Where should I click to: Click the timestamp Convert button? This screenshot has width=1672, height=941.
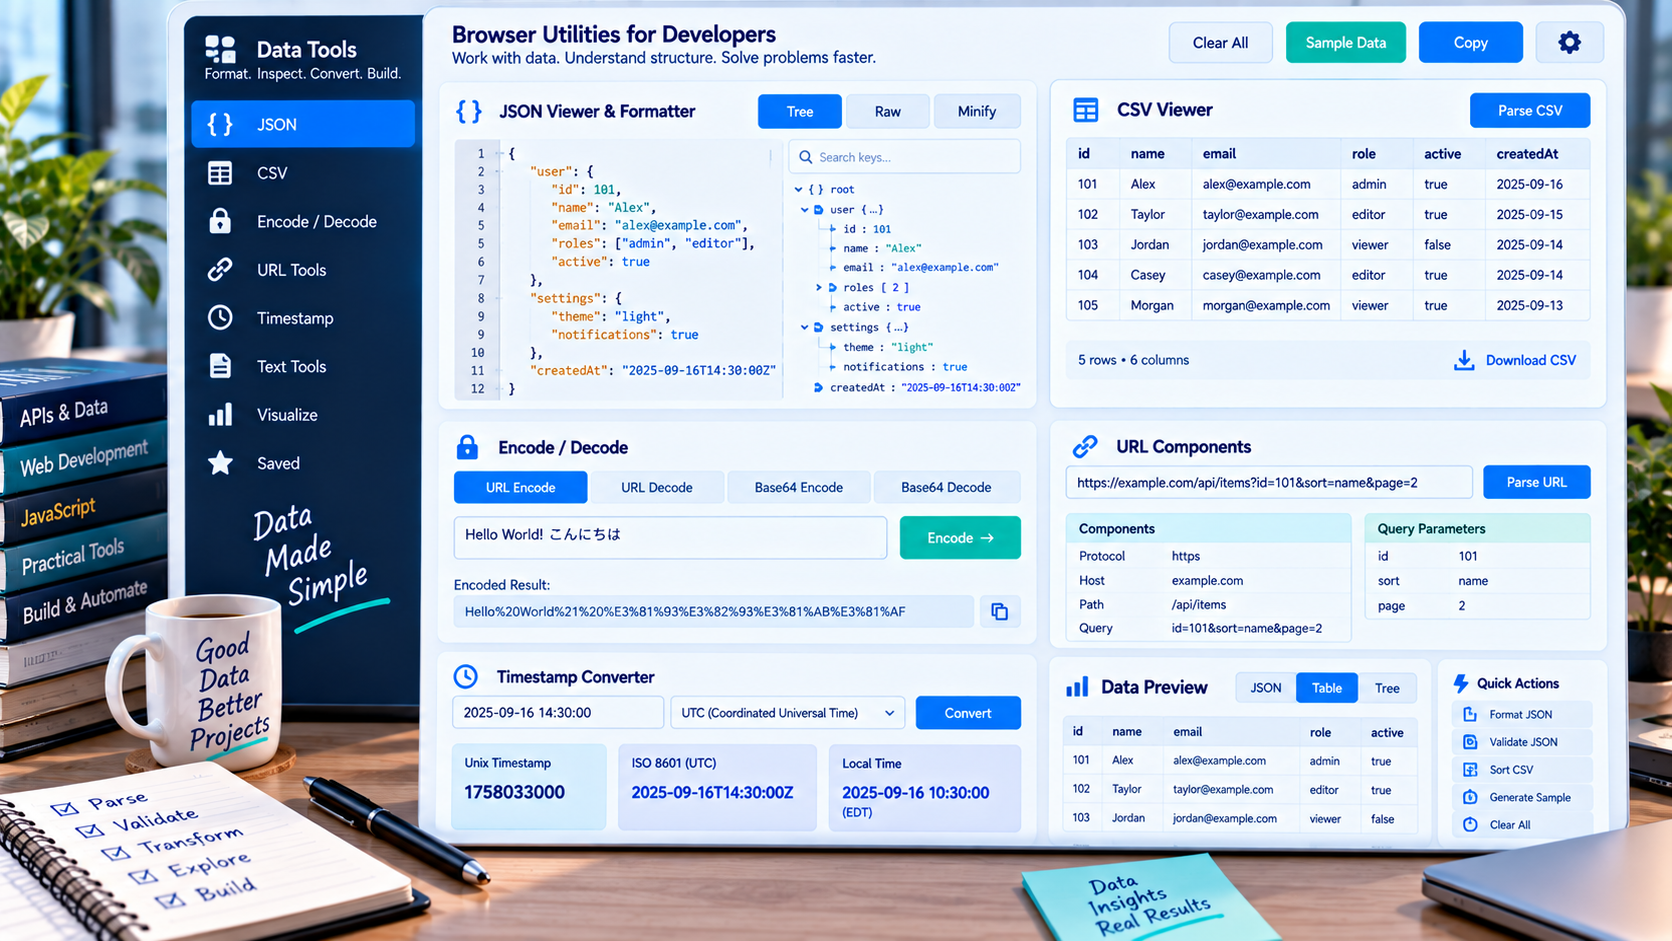coord(967,713)
